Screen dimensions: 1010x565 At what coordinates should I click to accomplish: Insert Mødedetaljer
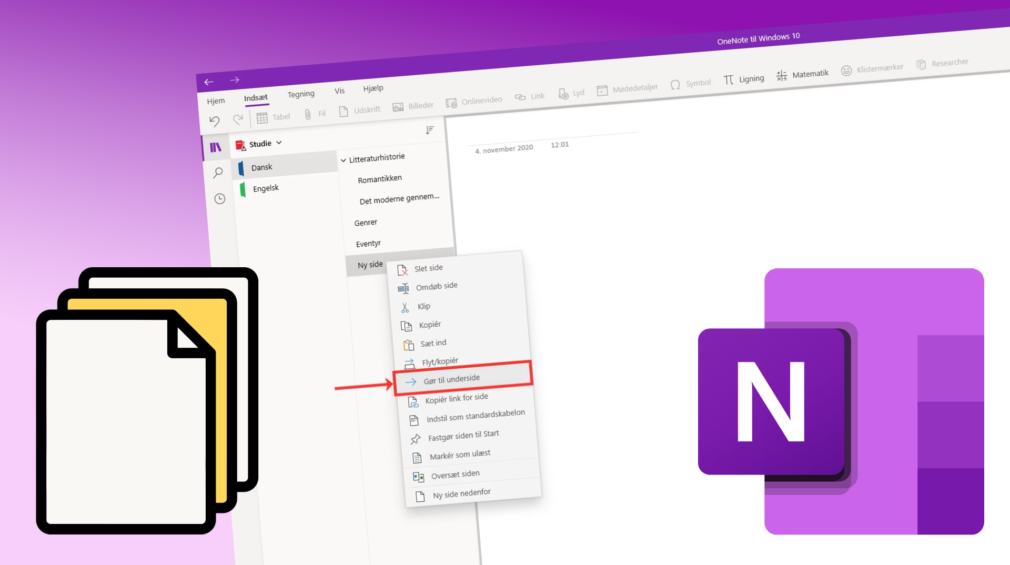(627, 89)
